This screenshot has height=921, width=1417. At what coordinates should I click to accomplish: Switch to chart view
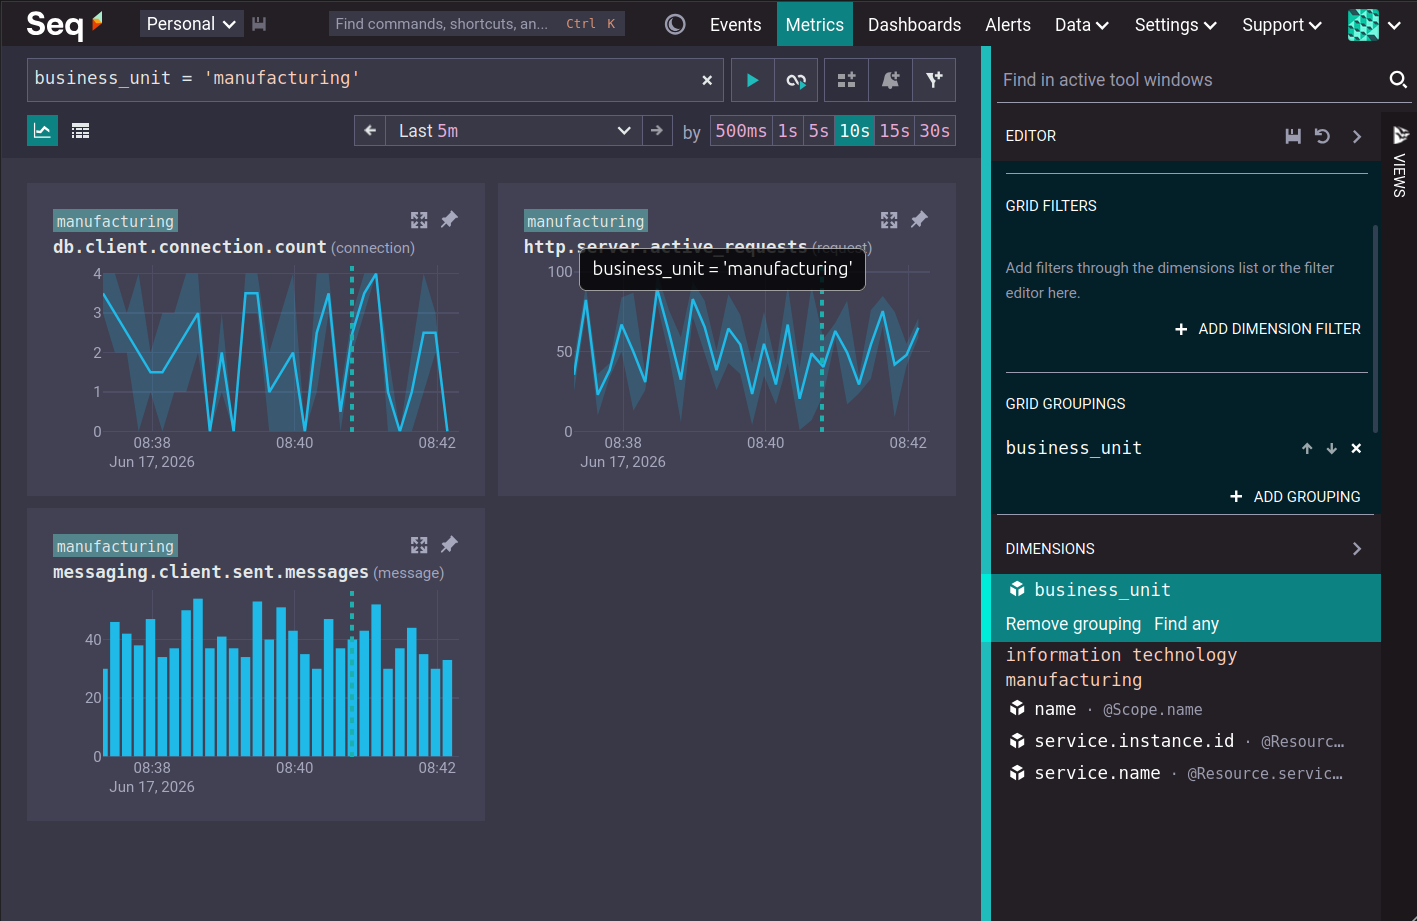click(x=42, y=130)
